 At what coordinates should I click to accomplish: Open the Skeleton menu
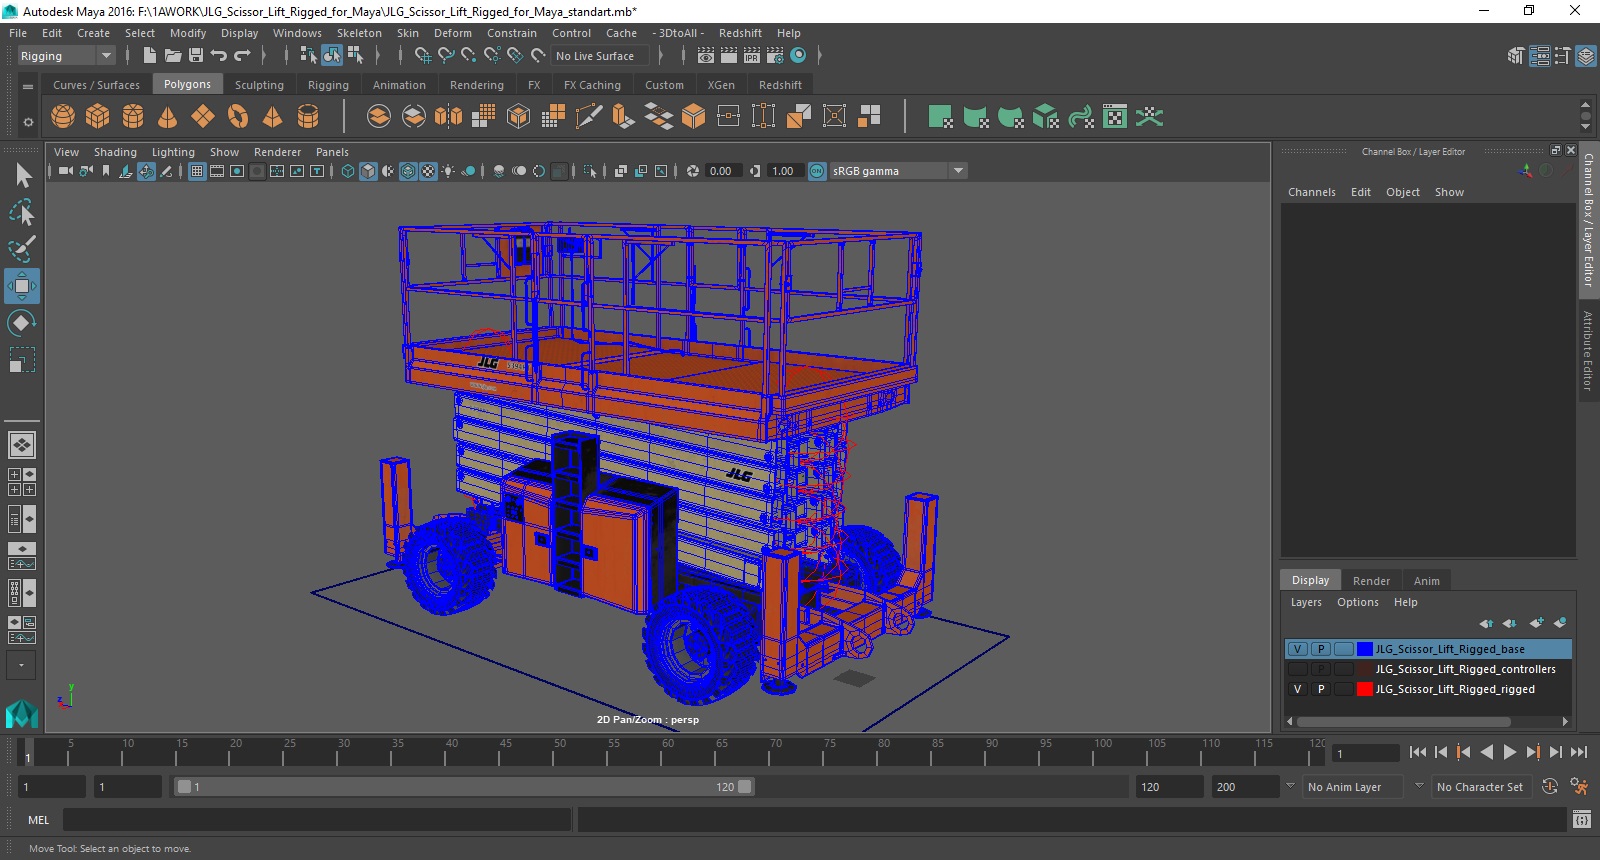(x=359, y=33)
